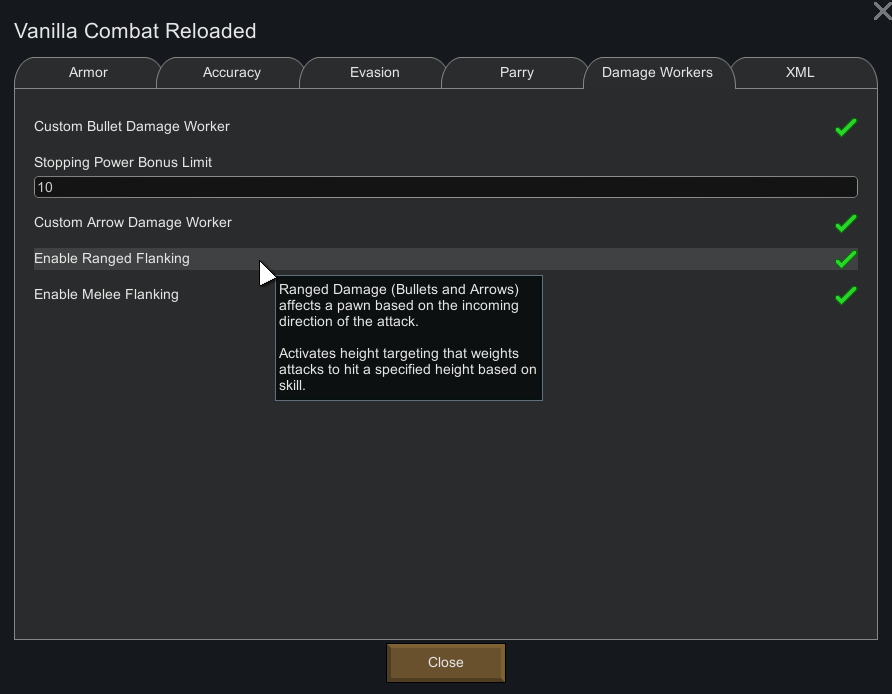Screen dimensions: 892x694
Task: Uncheck the Enable Melee Flanking checkmark
Action: point(845,295)
